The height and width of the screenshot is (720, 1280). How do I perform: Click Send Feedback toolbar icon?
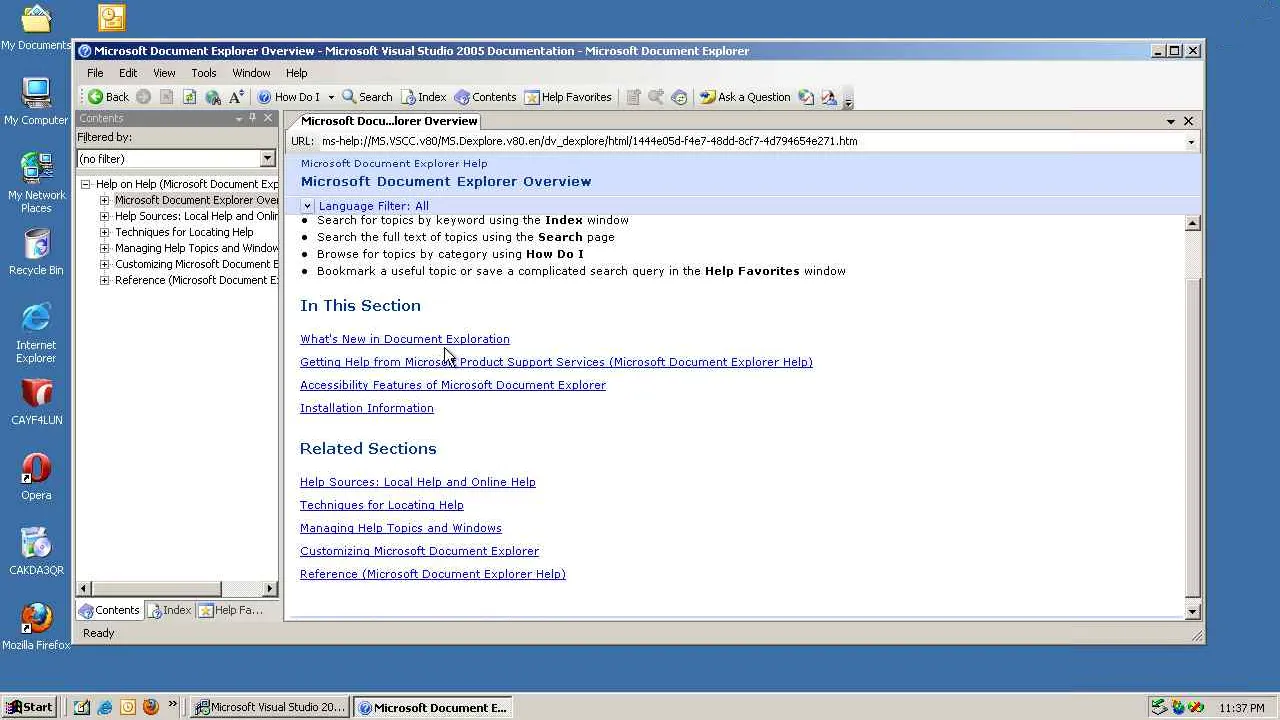coord(829,97)
